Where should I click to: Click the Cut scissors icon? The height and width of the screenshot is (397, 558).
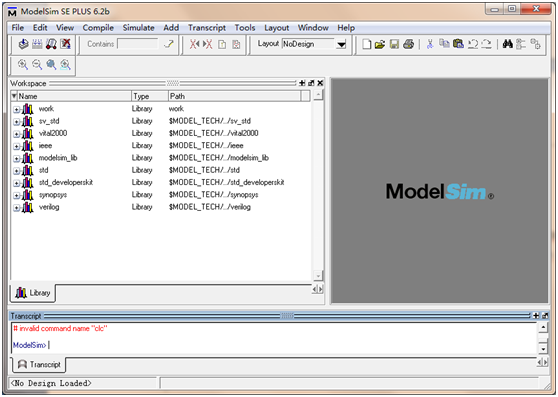[430, 44]
